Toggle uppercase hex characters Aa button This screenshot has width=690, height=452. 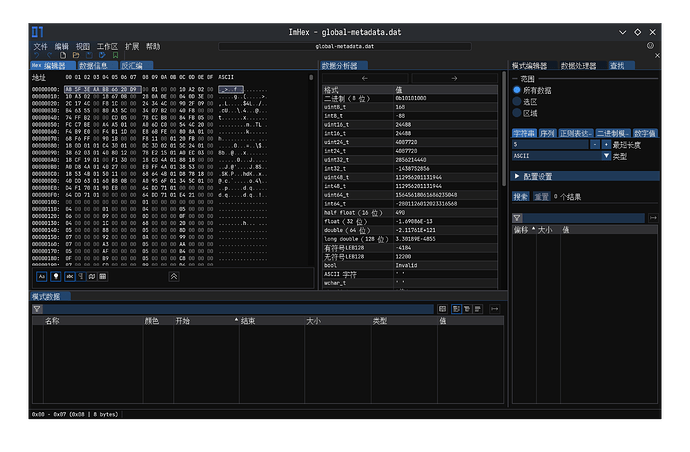point(42,276)
